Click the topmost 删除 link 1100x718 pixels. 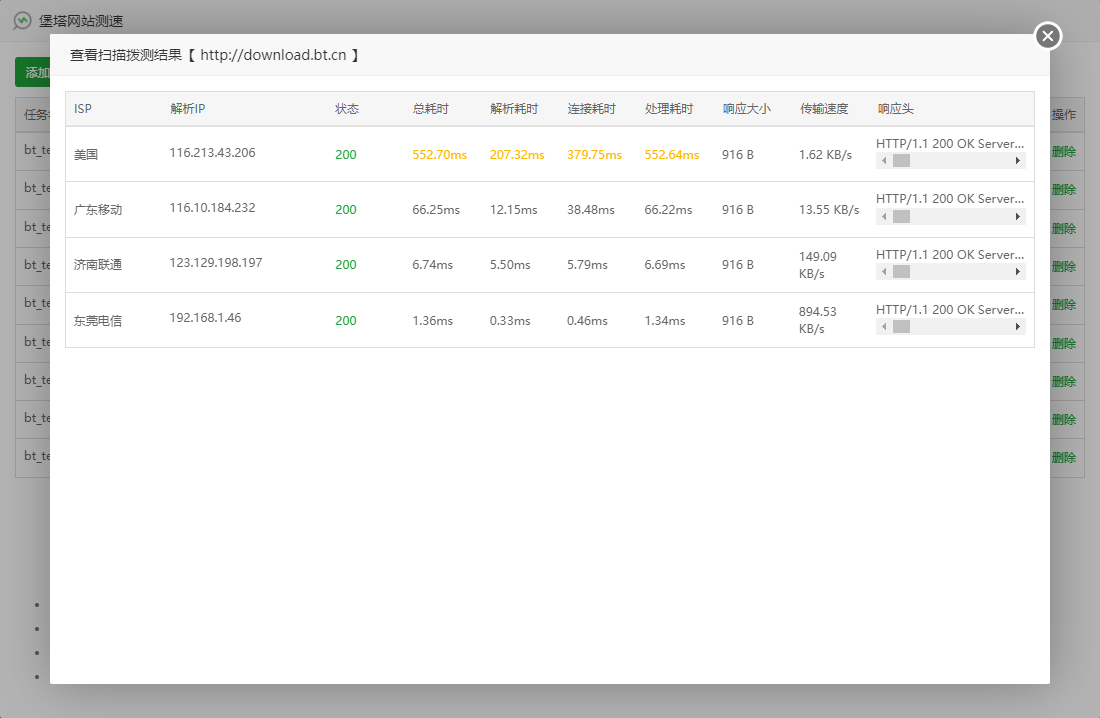(x=1064, y=152)
